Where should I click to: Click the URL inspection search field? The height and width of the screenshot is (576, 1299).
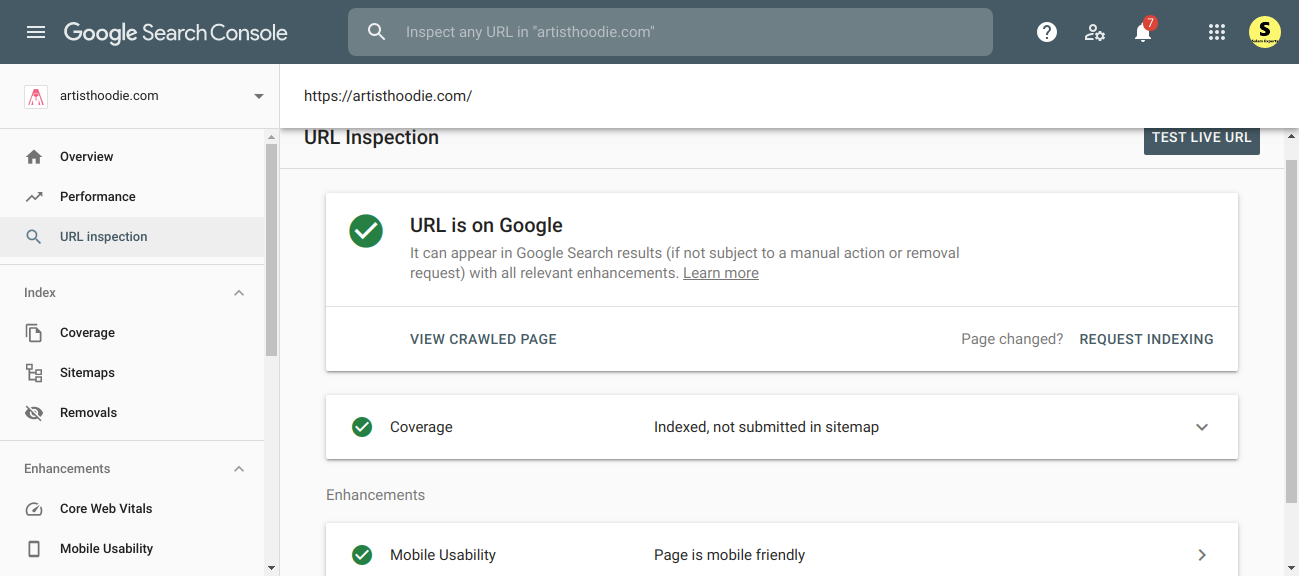pos(670,32)
